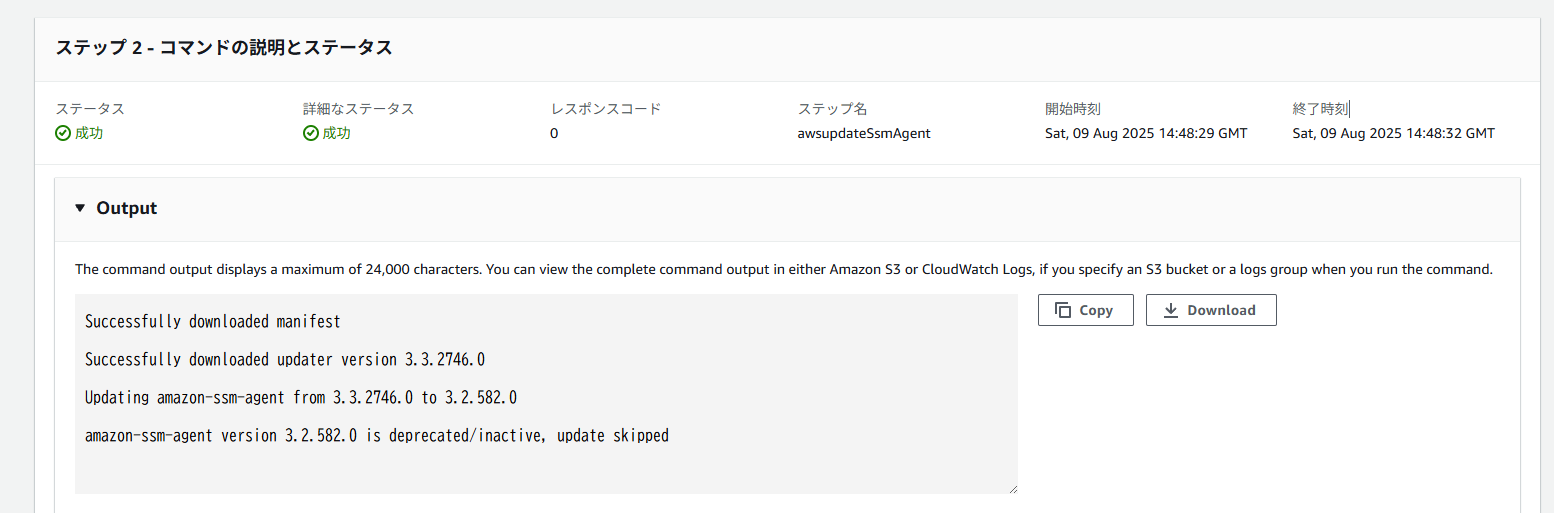Click the output text area resize handle

pos(1012,488)
